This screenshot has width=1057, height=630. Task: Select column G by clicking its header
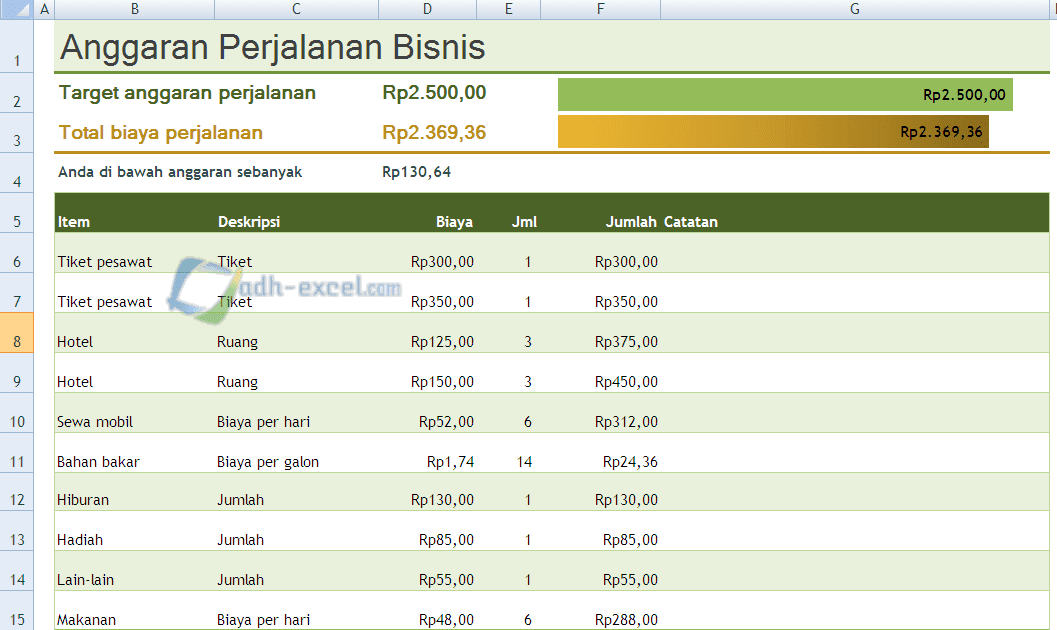(855, 9)
